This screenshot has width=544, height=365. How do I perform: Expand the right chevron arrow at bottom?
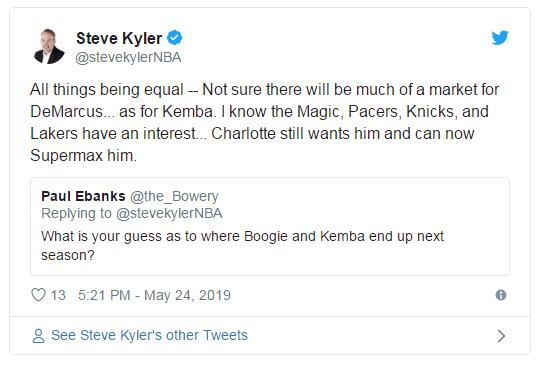[x=501, y=336]
